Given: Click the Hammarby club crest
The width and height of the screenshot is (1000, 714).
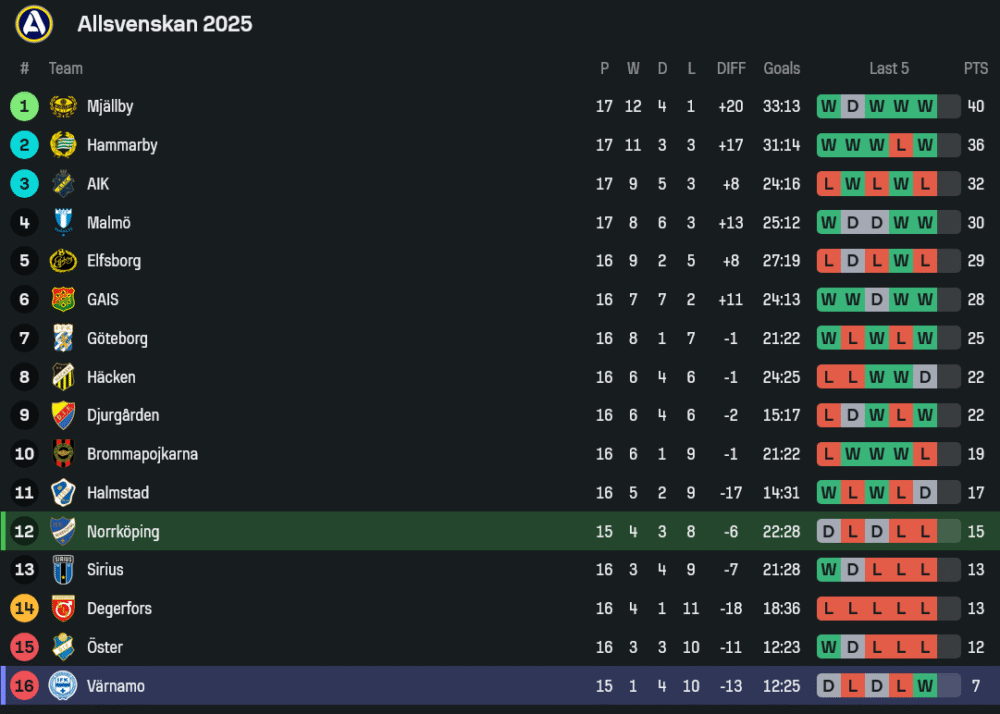Looking at the screenshot, I should pyautogui.click(x=63, y=145).
